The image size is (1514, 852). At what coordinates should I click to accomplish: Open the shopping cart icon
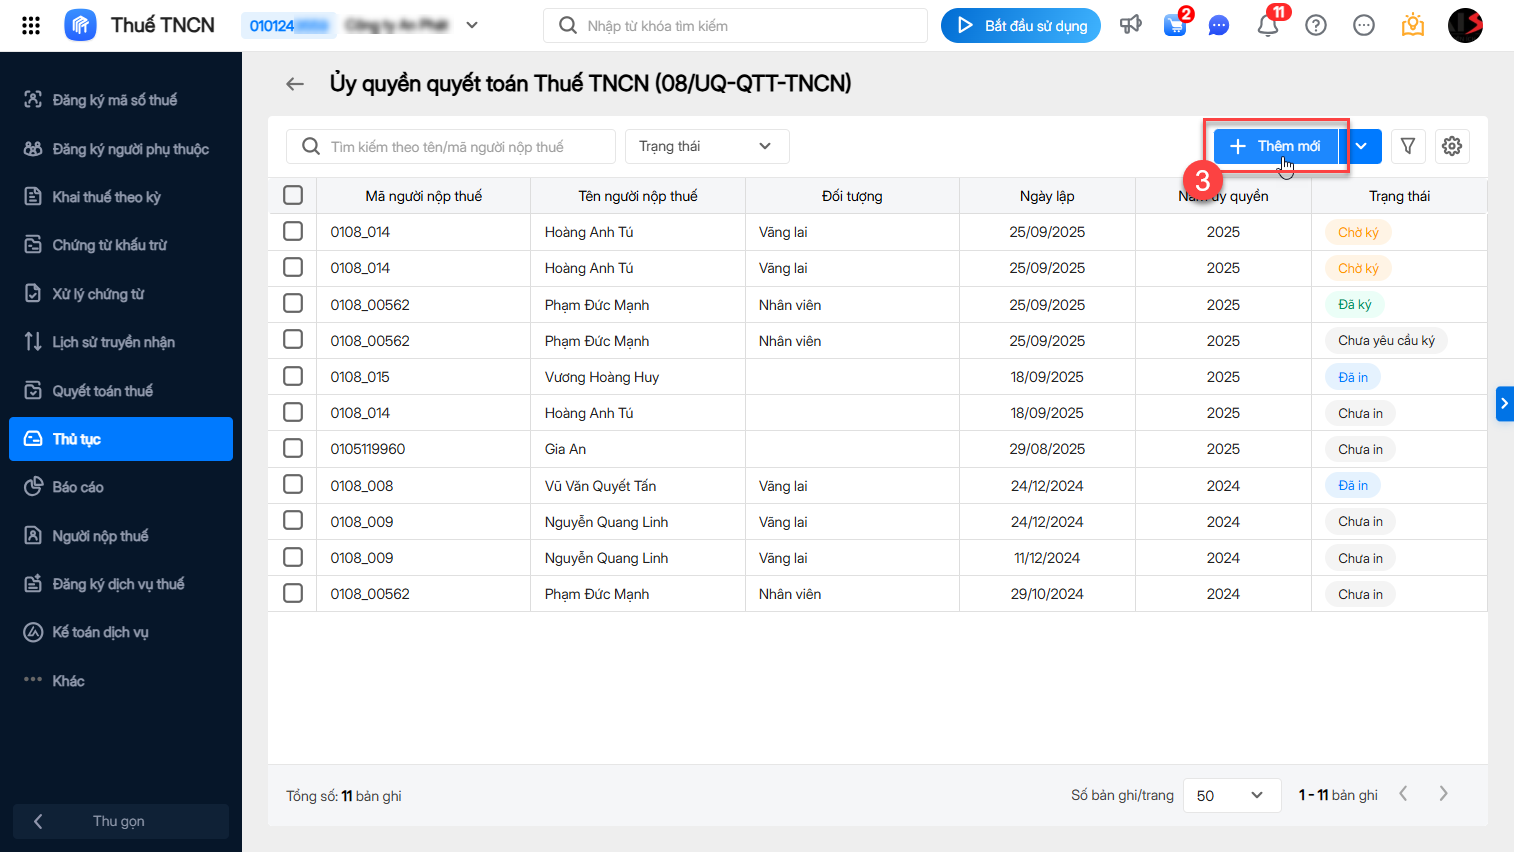1175,25
